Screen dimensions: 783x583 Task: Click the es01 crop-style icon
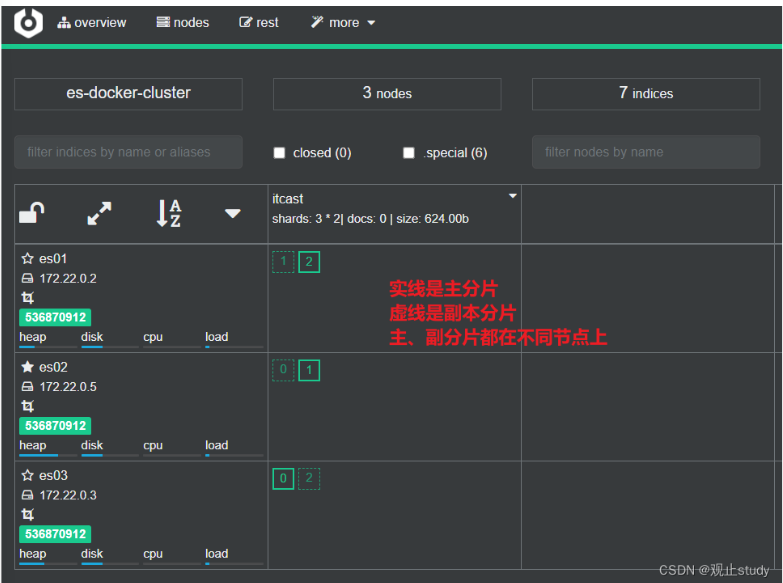pos(27,298)
